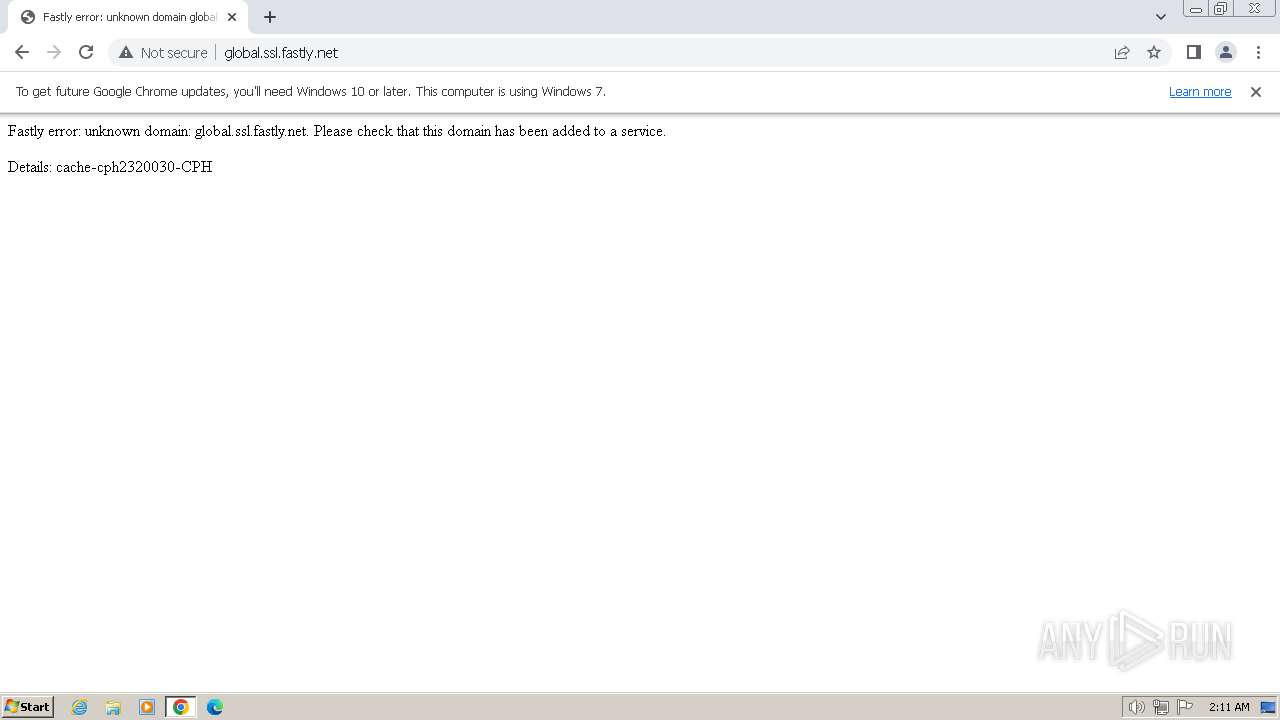Screen dimensions: 1280x720
Task: Open Windows Explorer folder in taskbar
Action: (x=113, y=707)
